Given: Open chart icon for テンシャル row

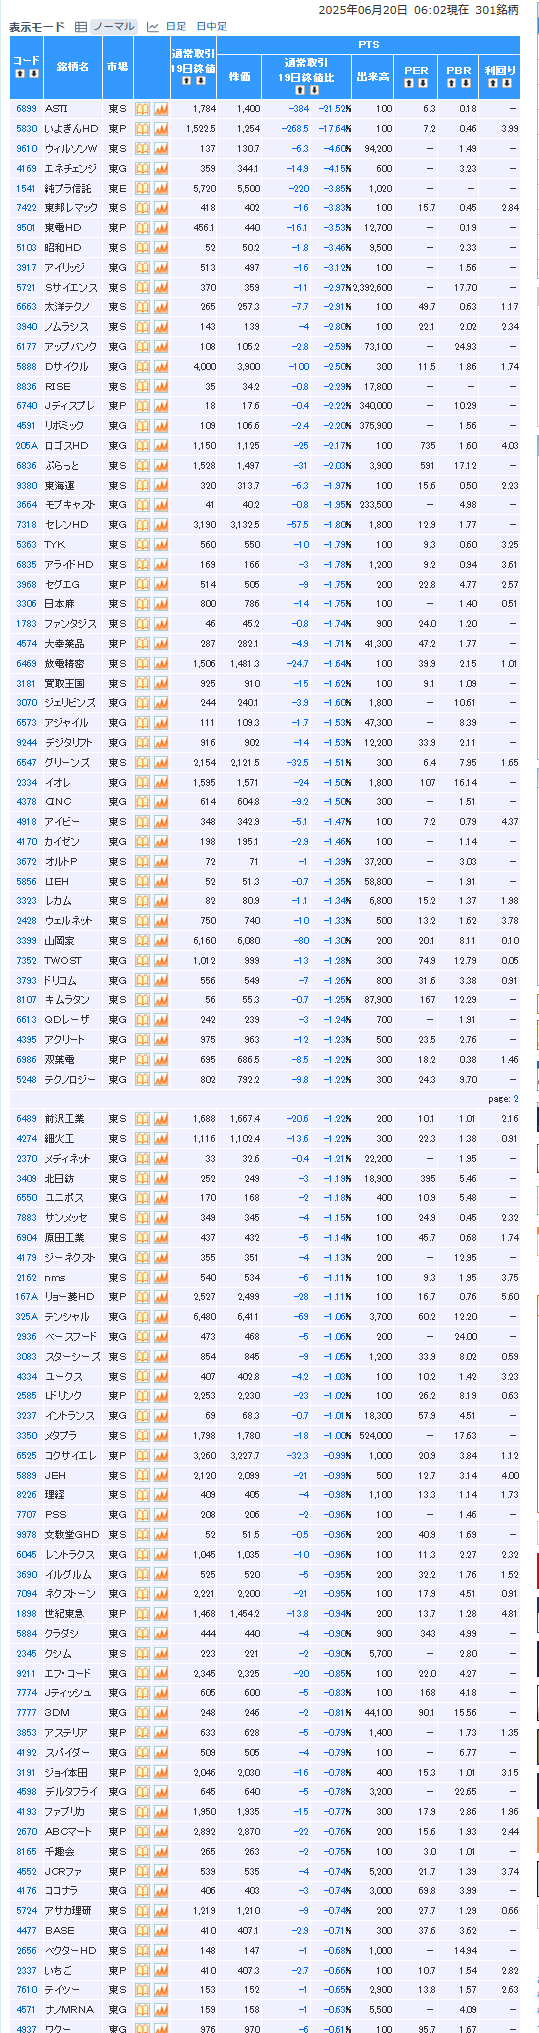Looking at the screenshot, I should click(160, 1317).
